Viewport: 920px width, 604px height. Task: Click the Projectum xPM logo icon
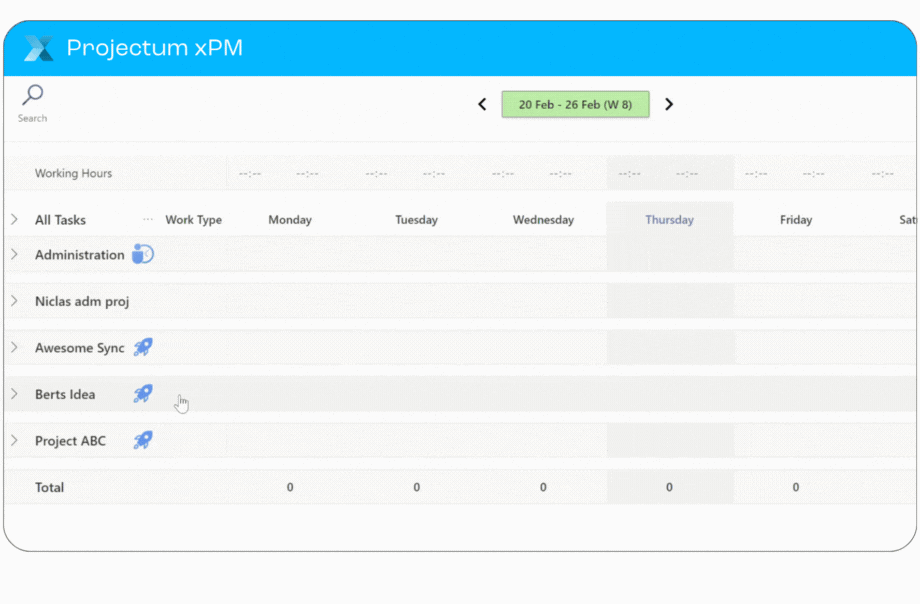coord(38,48)
